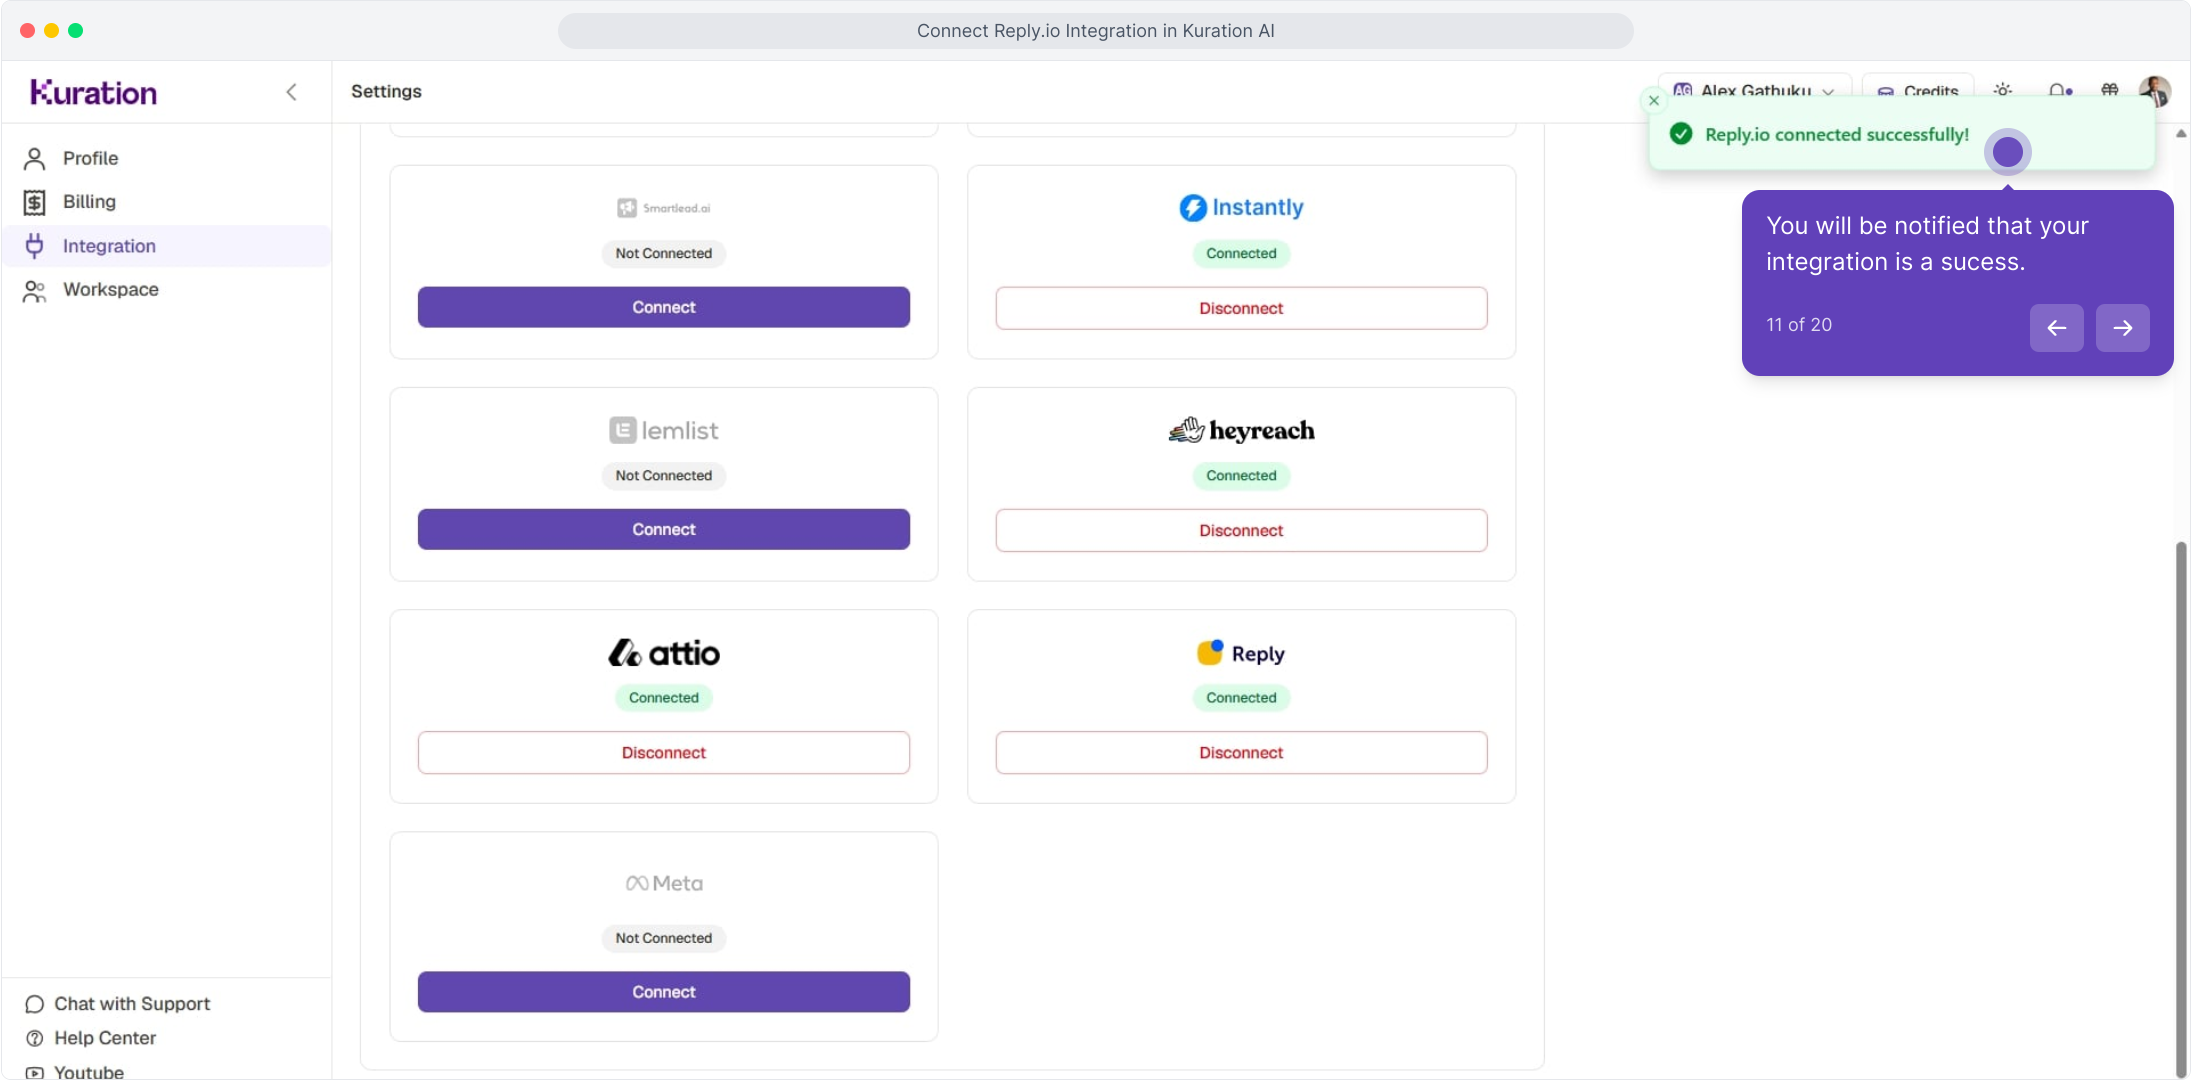The width and height of the screenshot is (2192, 1080).
Task: Click the Instantly logo
Action: point(1241,207)
